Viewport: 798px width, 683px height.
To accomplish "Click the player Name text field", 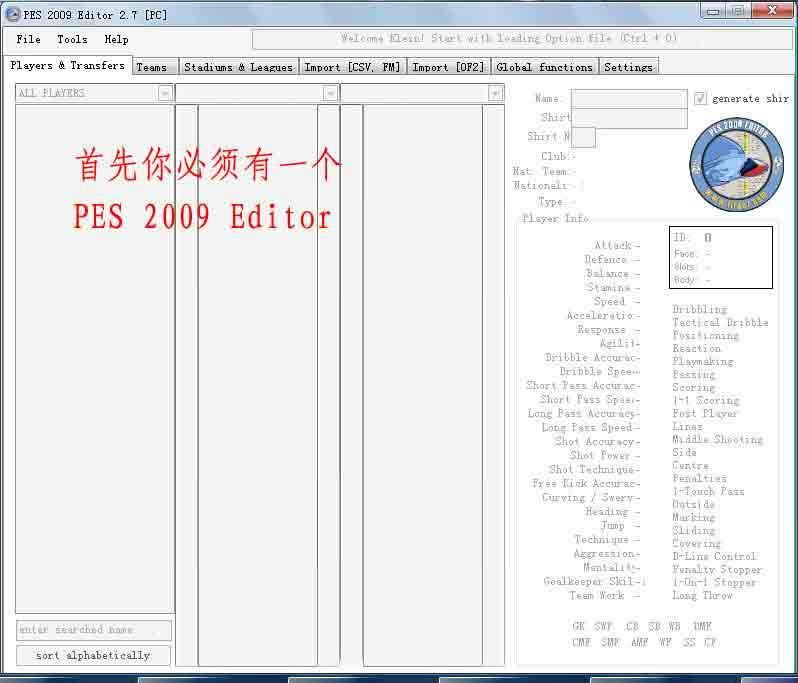I will tap(629, 99).
